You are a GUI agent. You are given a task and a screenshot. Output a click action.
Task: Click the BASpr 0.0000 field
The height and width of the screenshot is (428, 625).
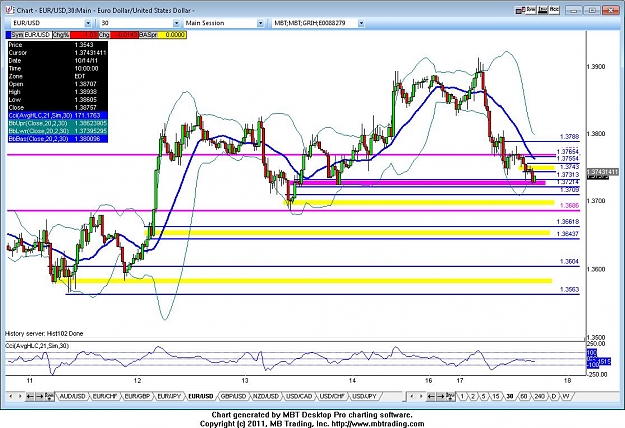[x=162, y=35]
